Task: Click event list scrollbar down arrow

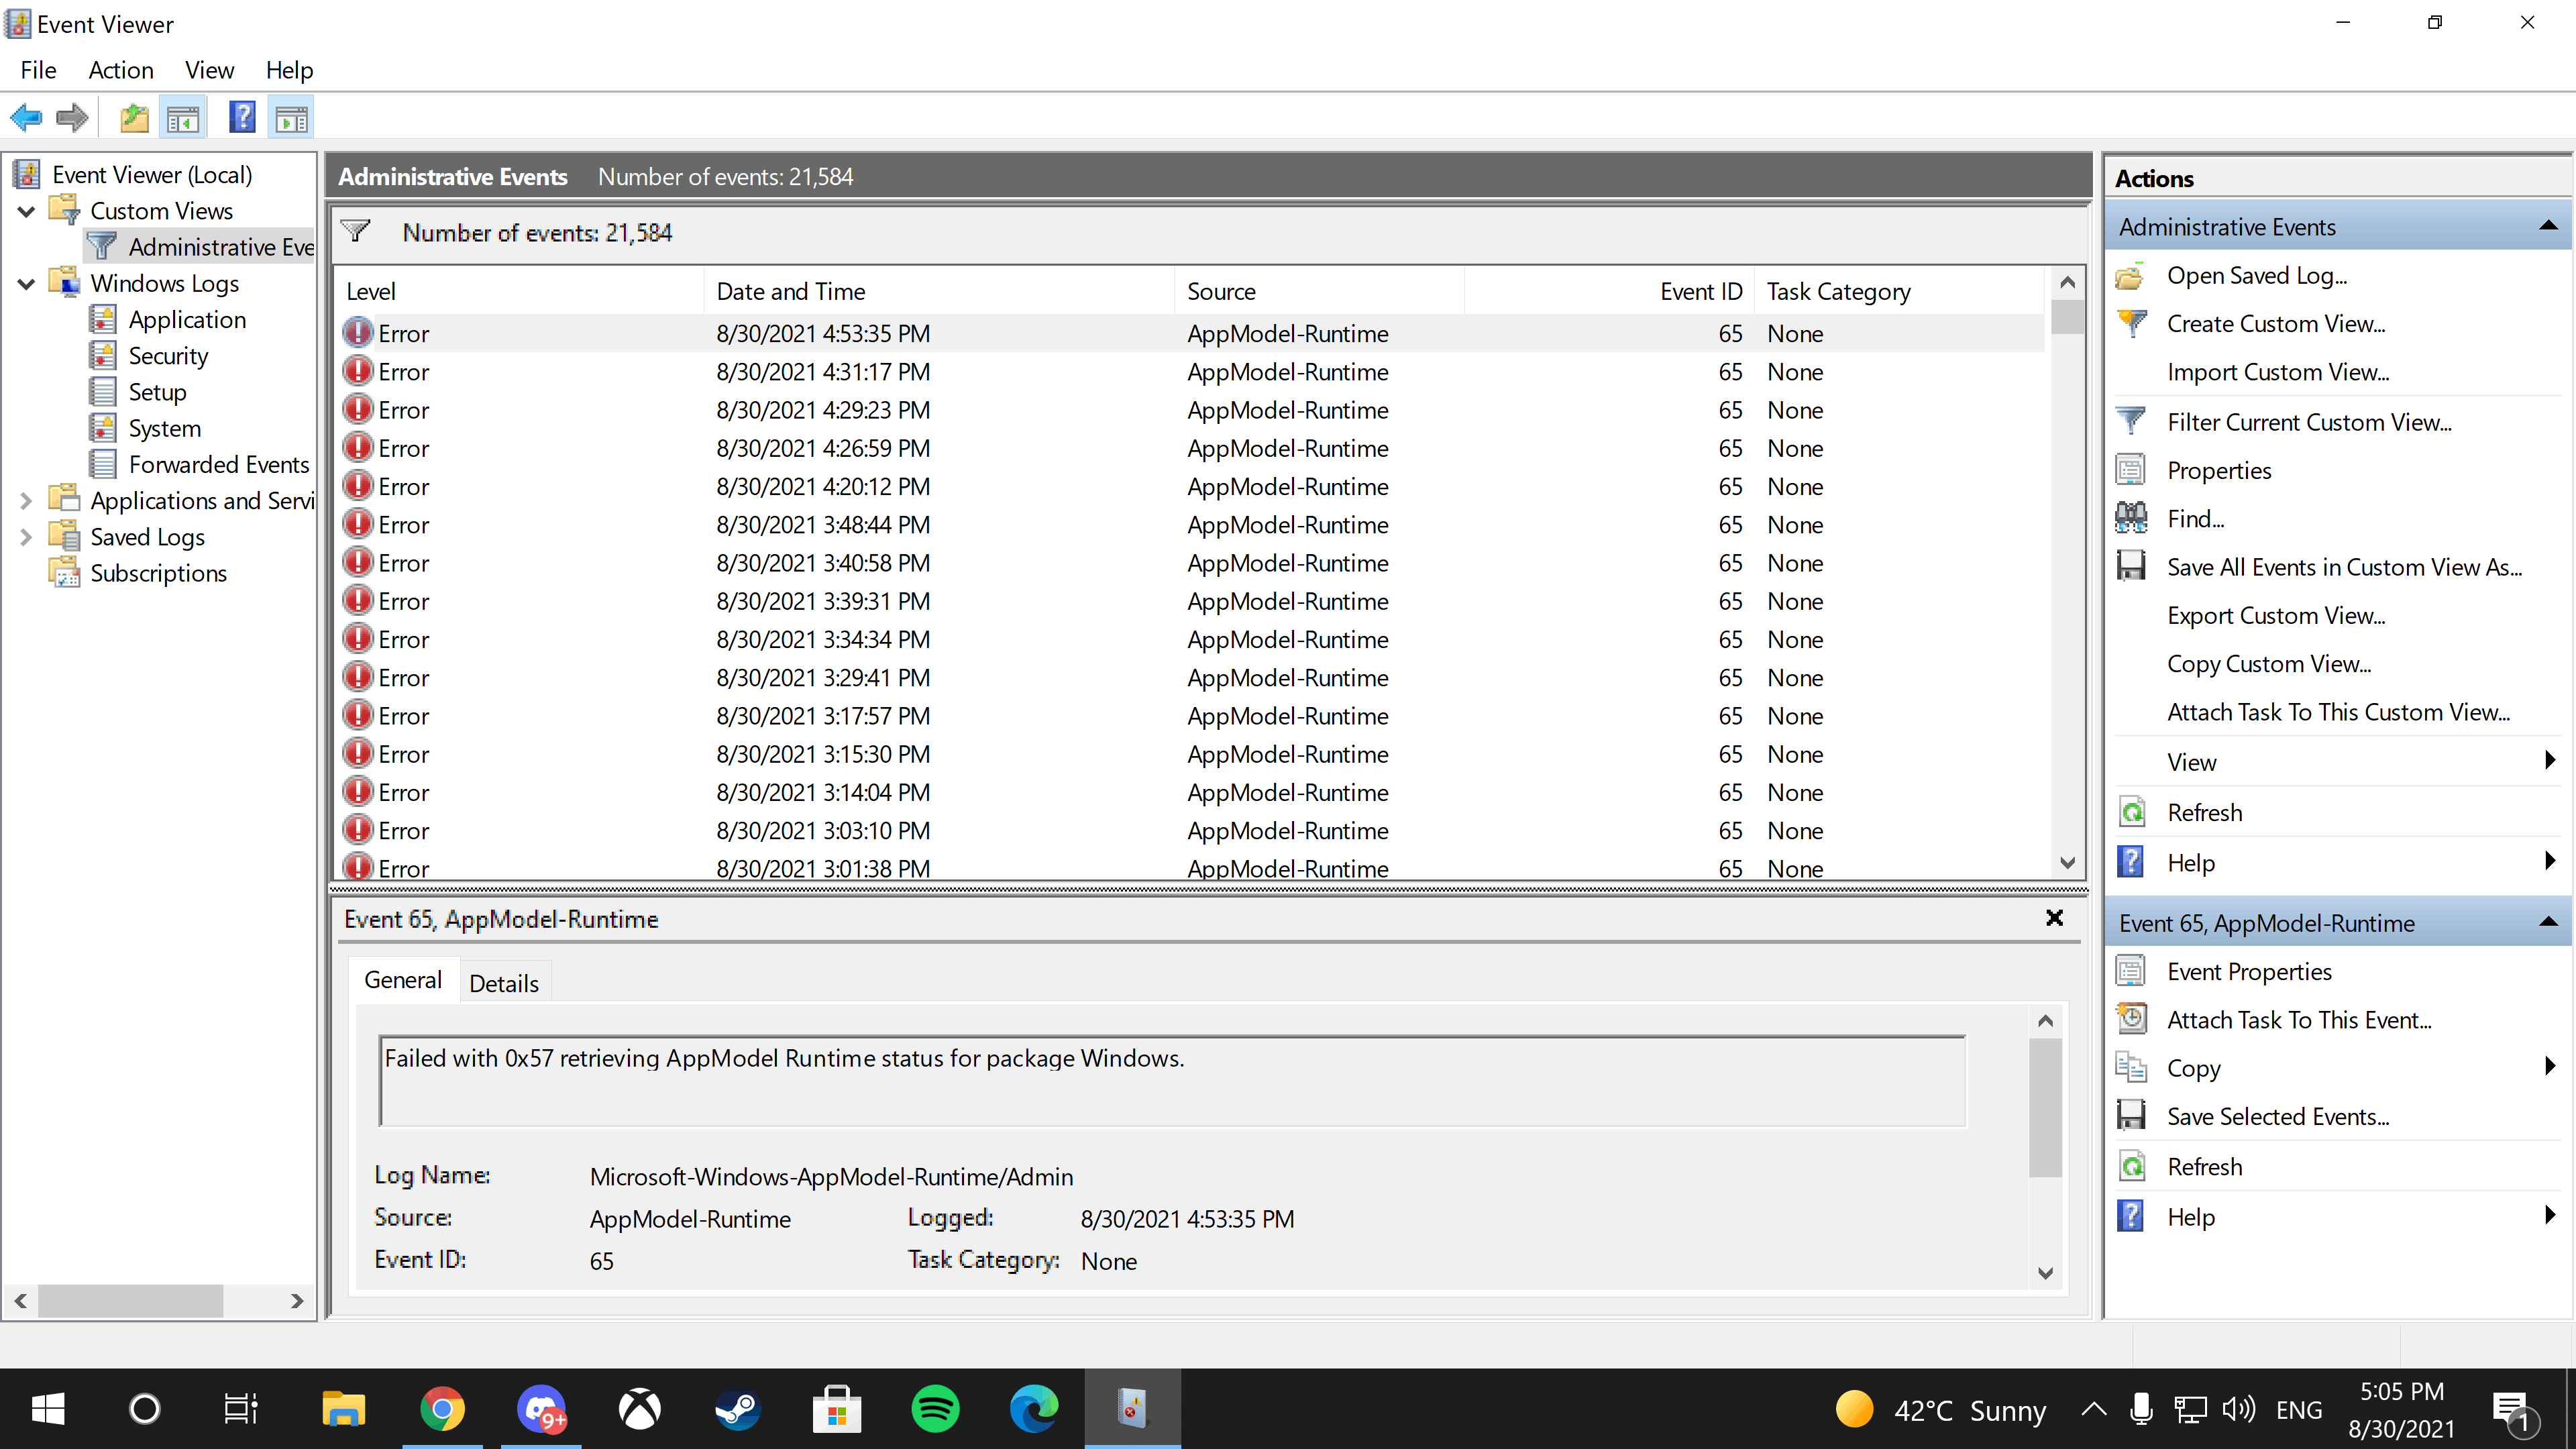Action: tap(2067, 862)
